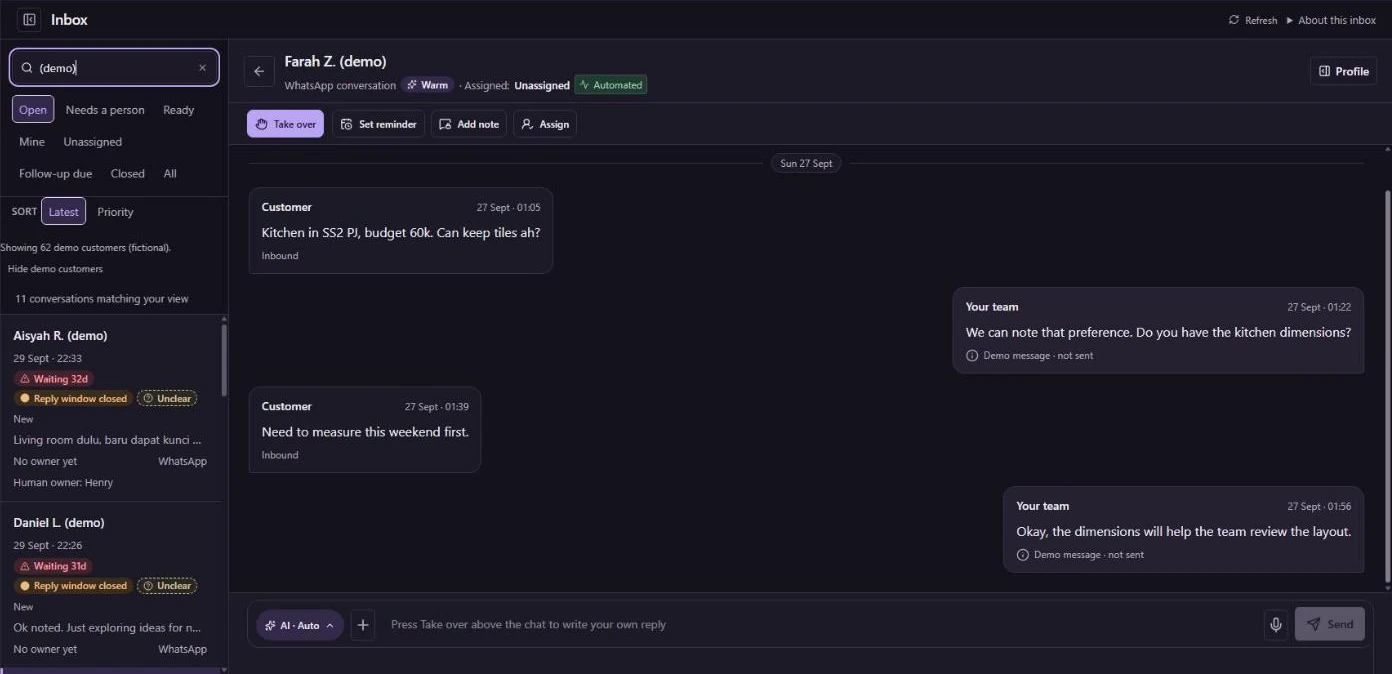Viewport: 1392px width, 674px height.
Task: Click the Send button
Action: coord(1330,624)
